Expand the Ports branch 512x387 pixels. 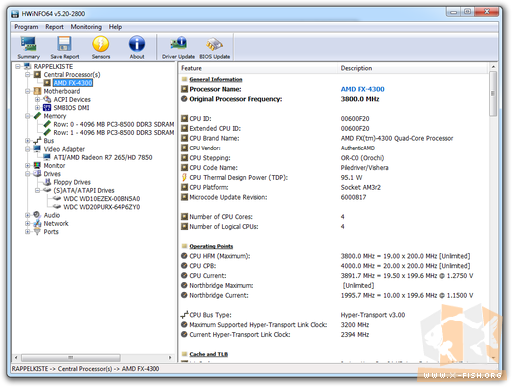pyautogui.click(x=28, y=232)
